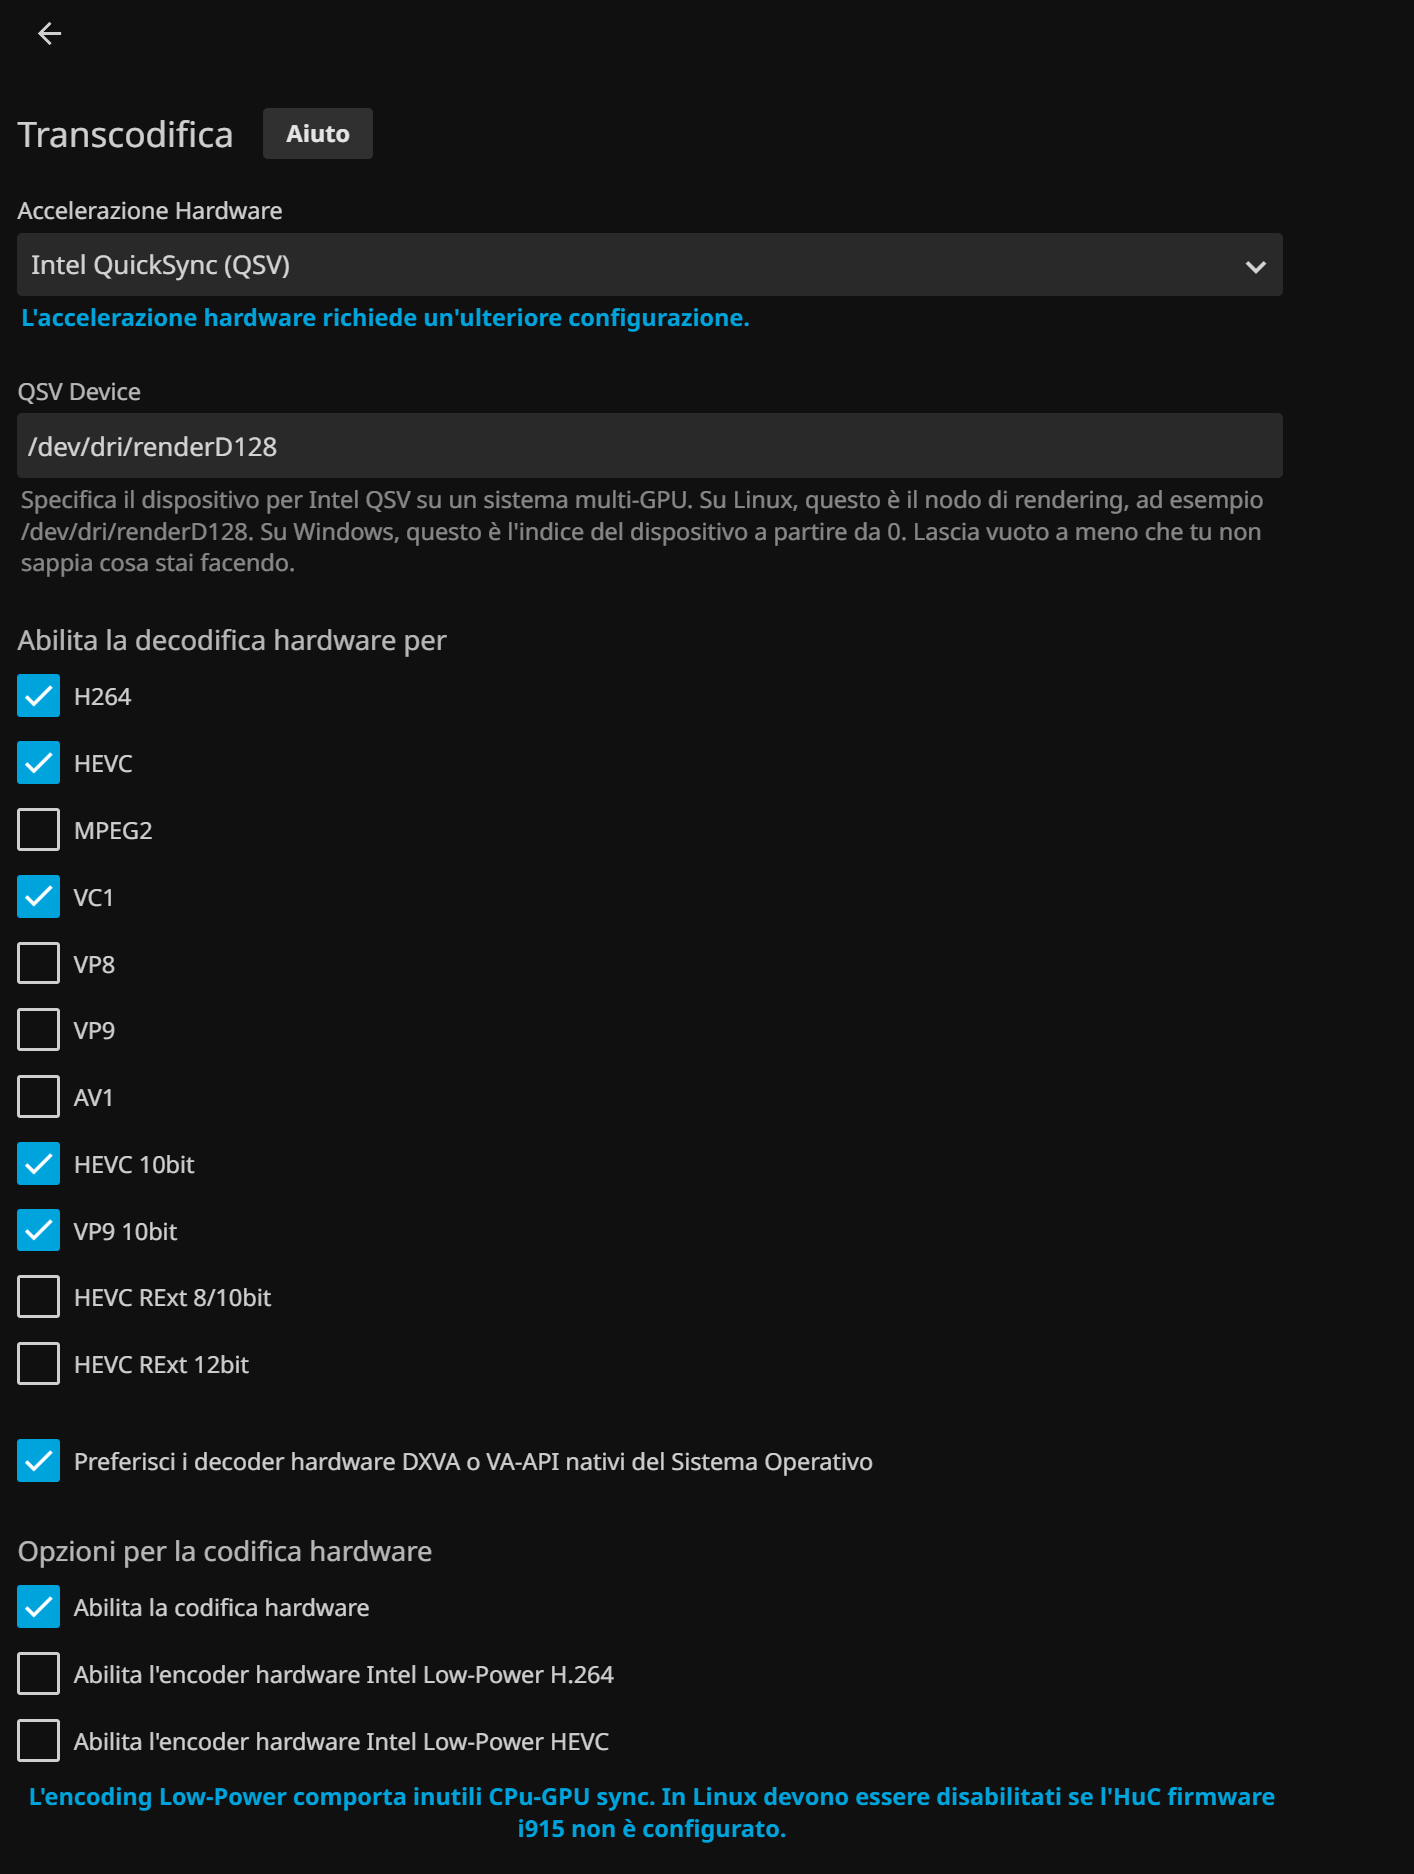Viewport: 1414px width, 1874px height.
Task: Enable VP8 hardware decoding
Action: [39, 964]
